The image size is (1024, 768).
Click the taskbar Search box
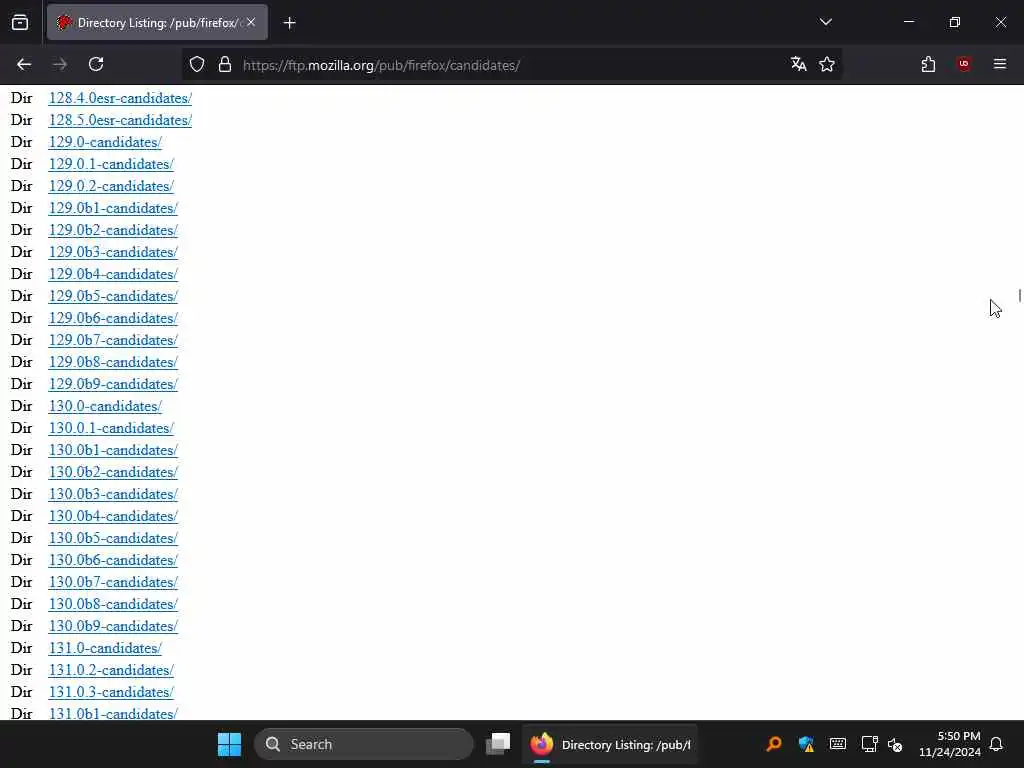(x=364, y=744)
